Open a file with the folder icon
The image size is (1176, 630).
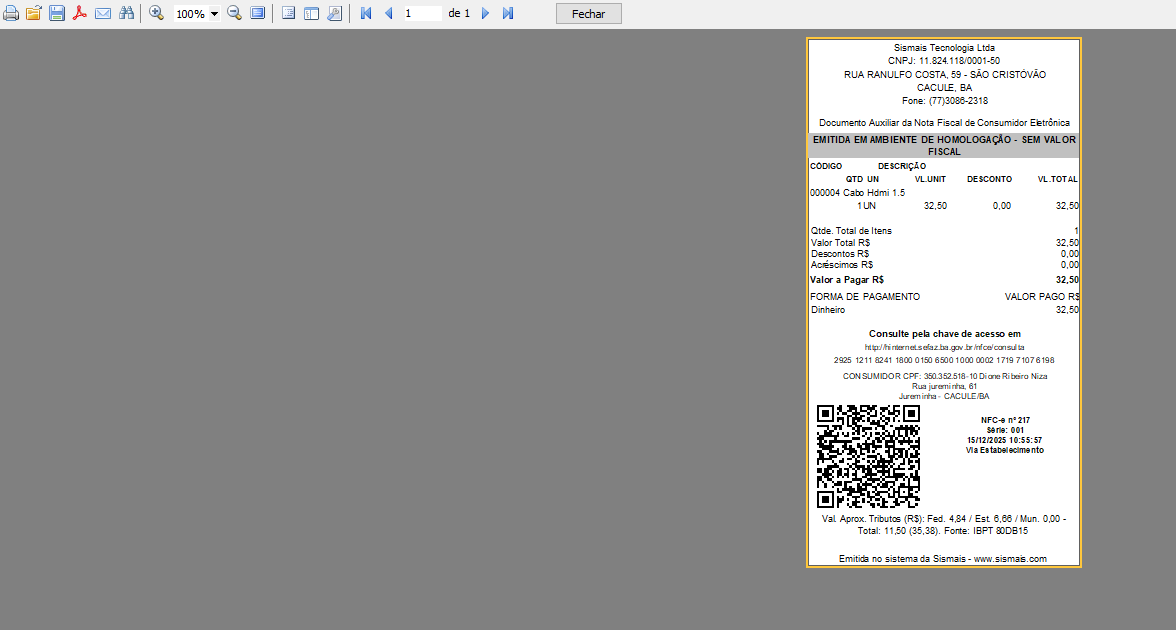pos(34,14)
